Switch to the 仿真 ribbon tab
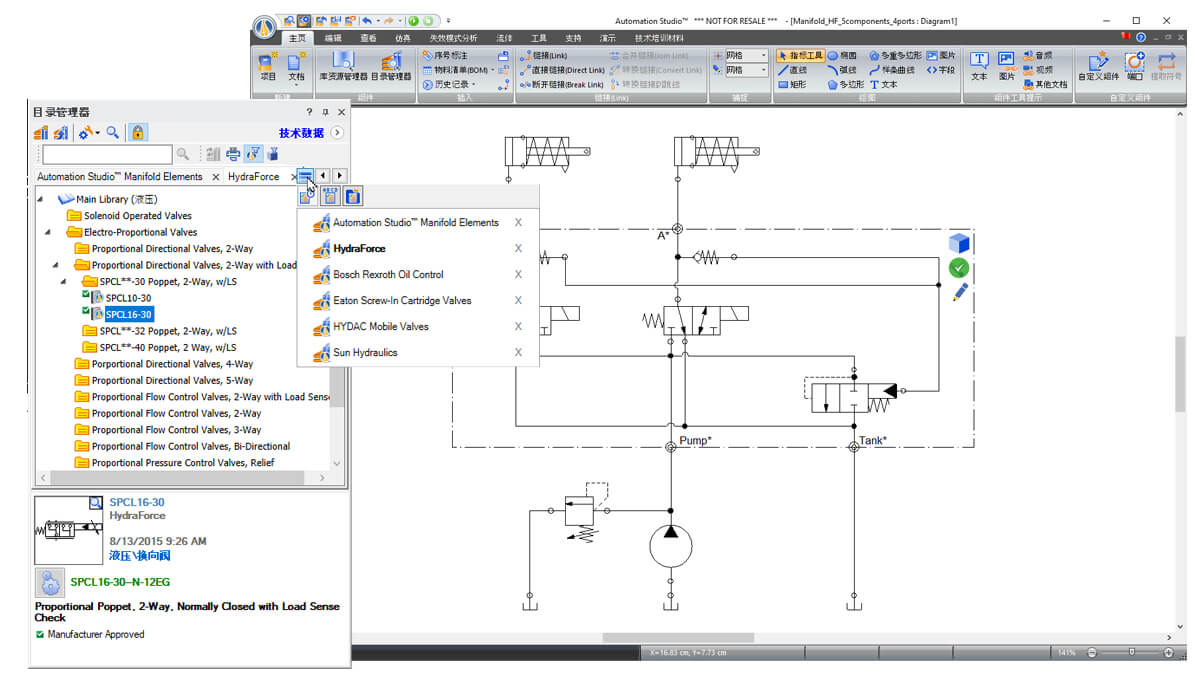The height and width of the screenshot is (674, 1200). point(403,37)
